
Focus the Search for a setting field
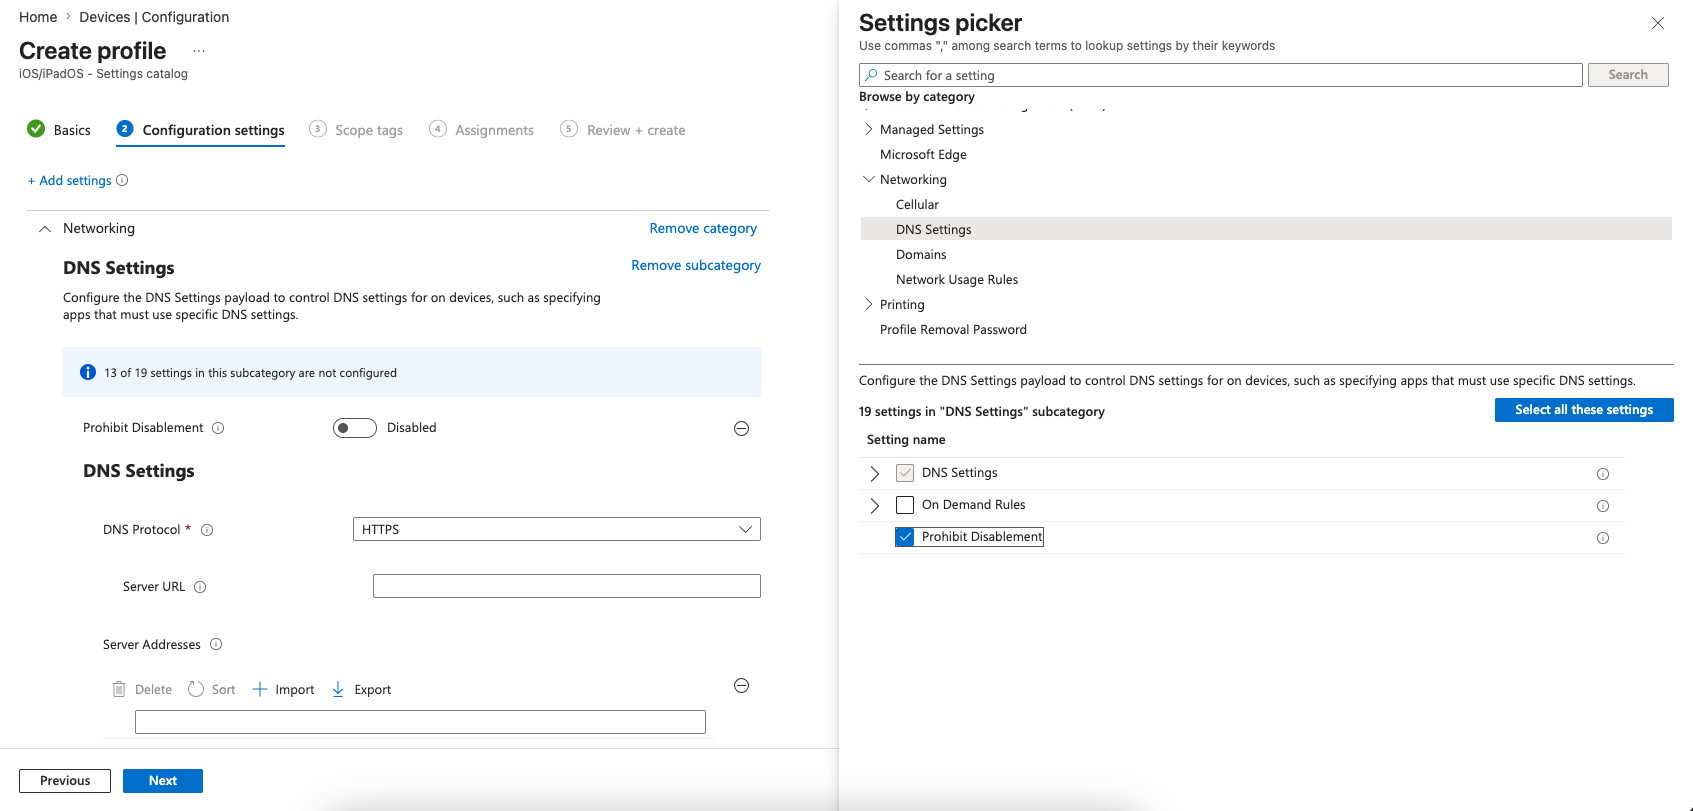(1221, 75)
